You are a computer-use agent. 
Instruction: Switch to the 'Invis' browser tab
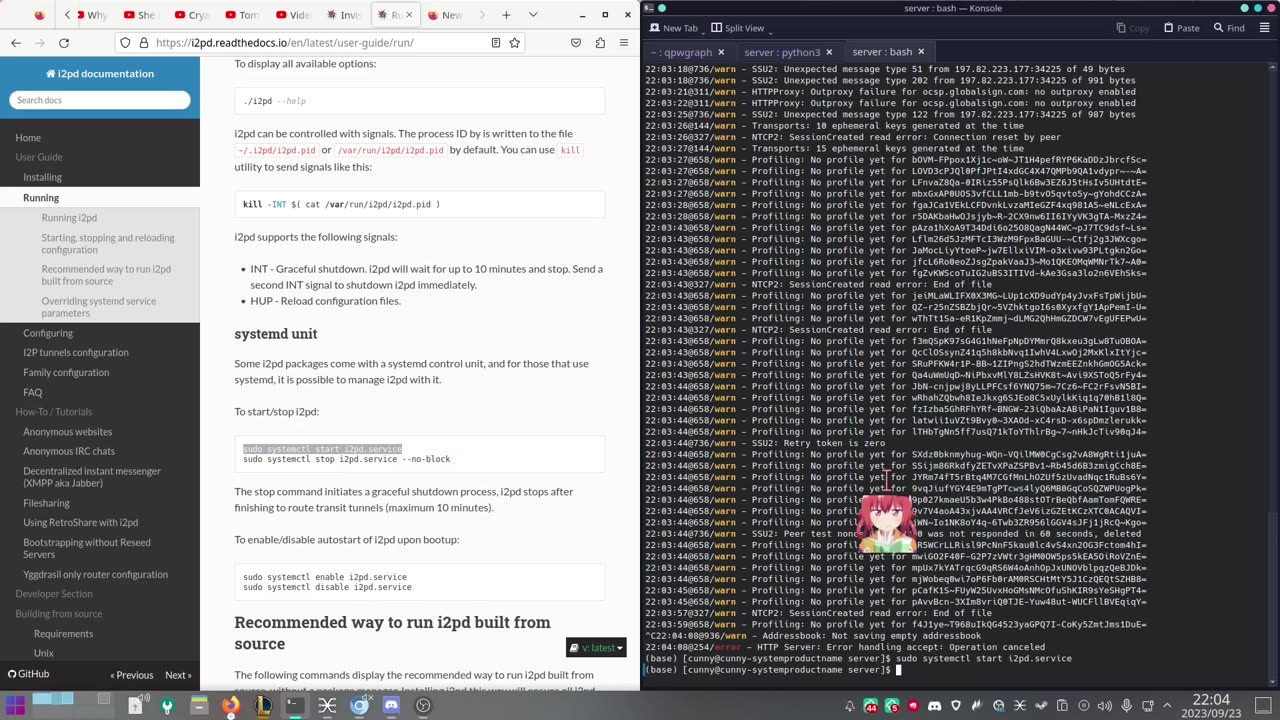(343, 15)
